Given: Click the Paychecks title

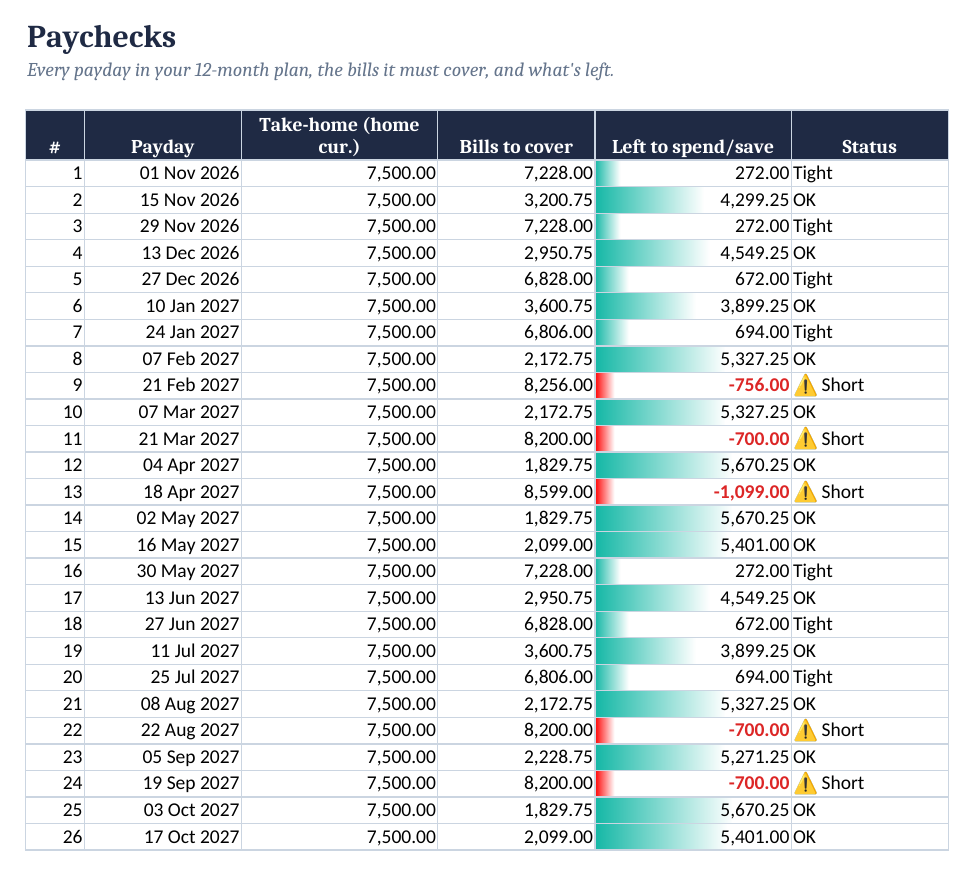Looking at the screenshot, I should coord(101,37).
